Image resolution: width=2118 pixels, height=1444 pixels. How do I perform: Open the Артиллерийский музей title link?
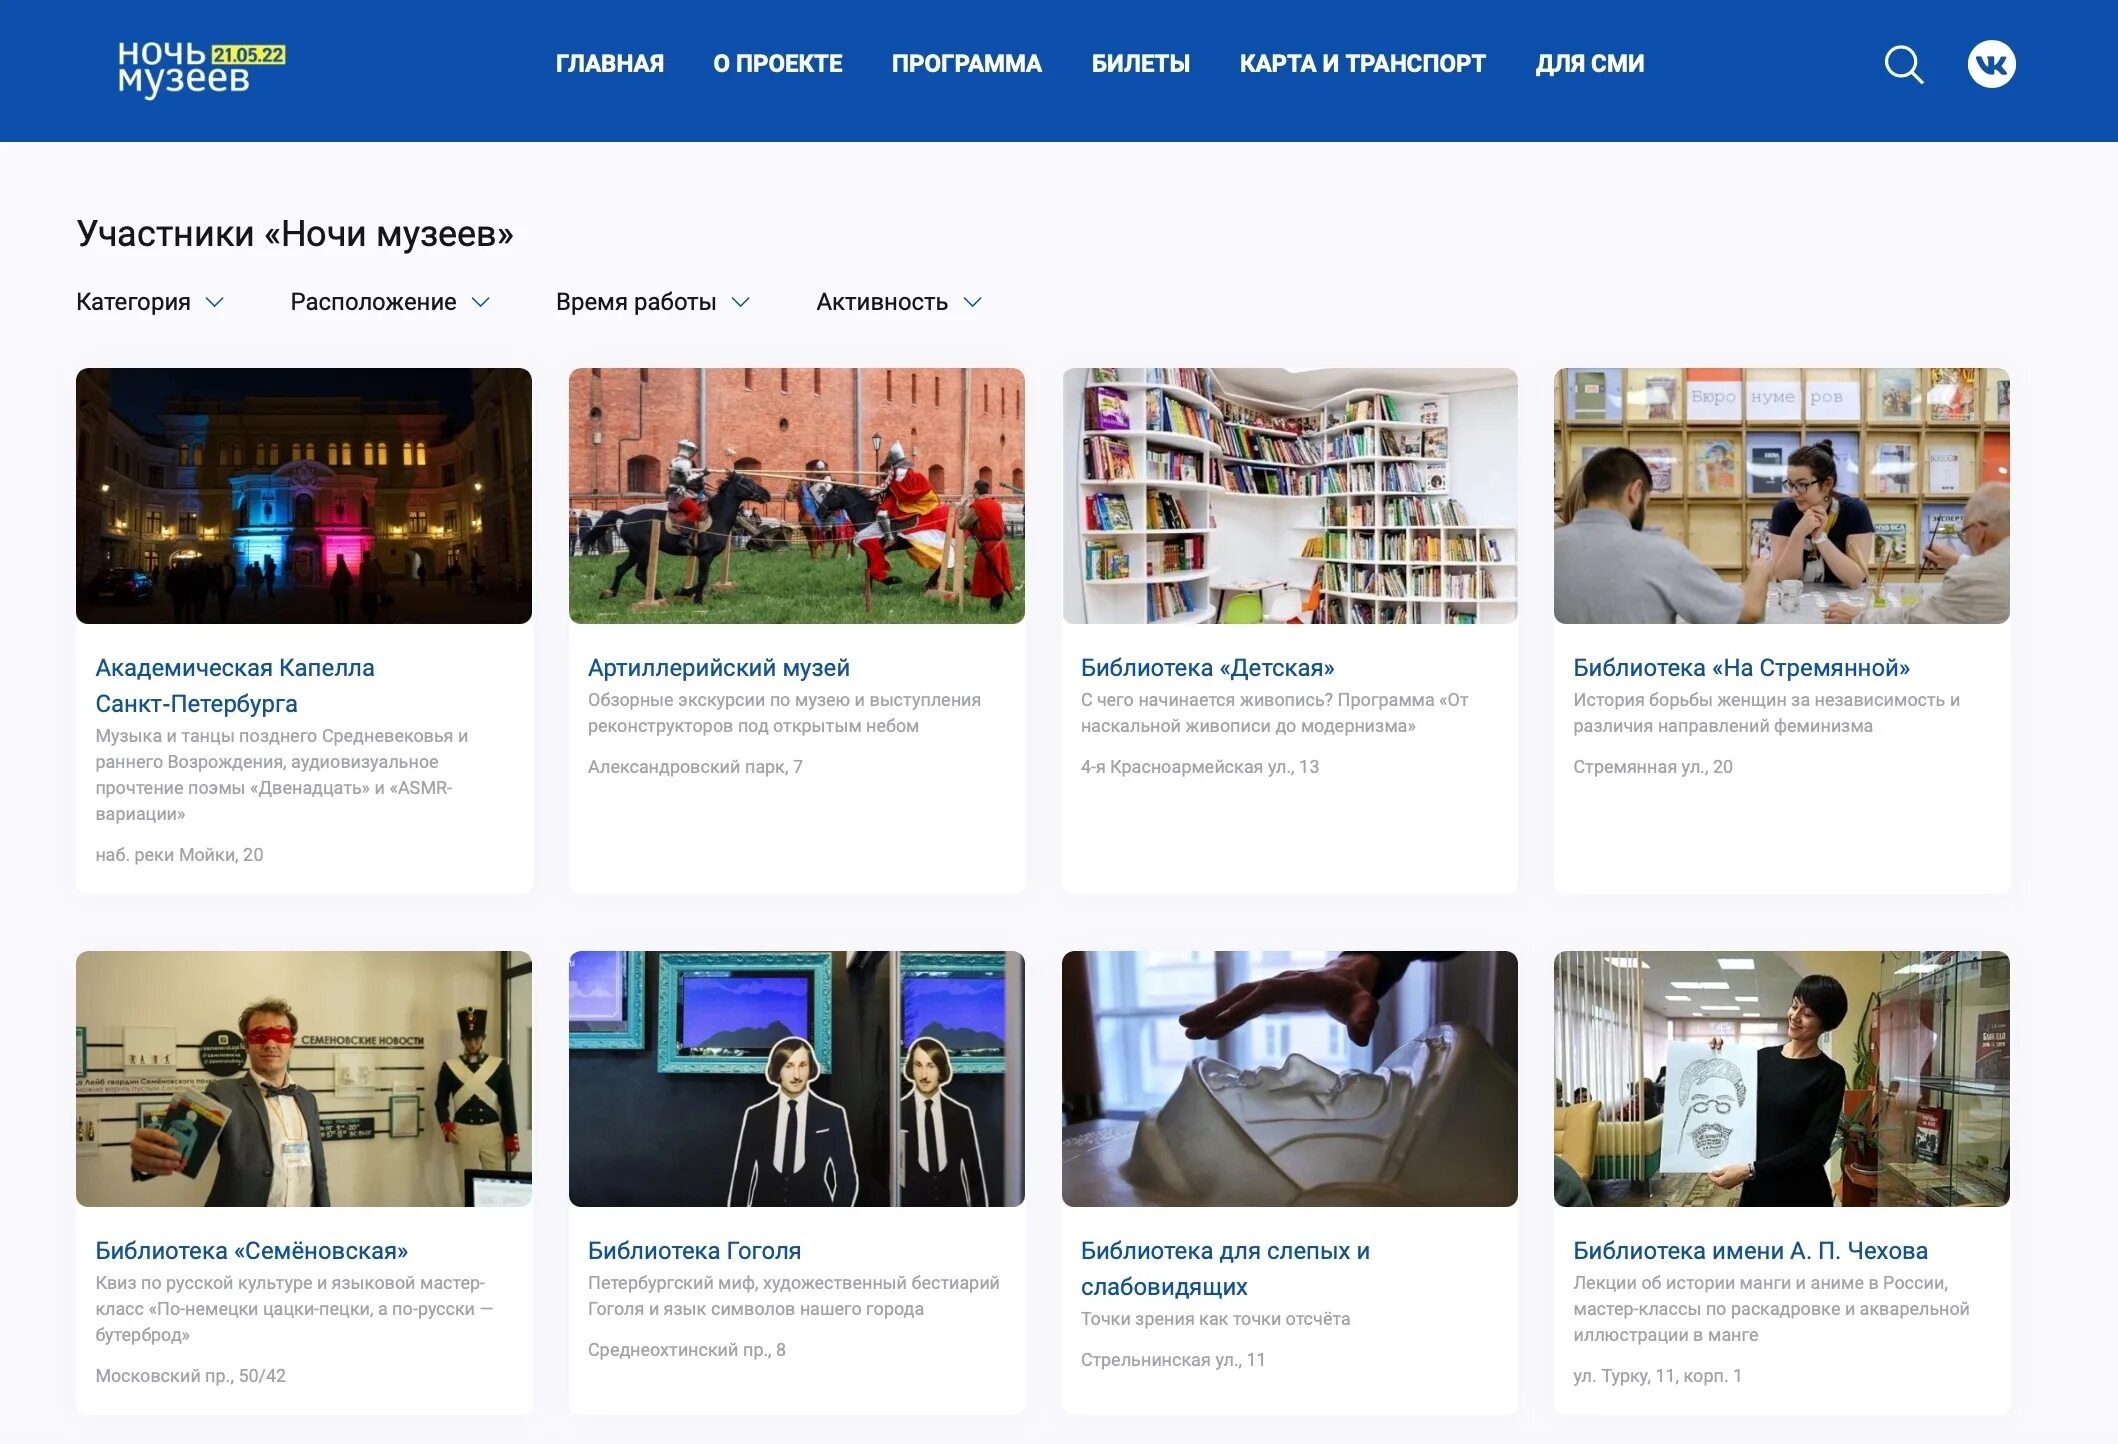(718, 667)
